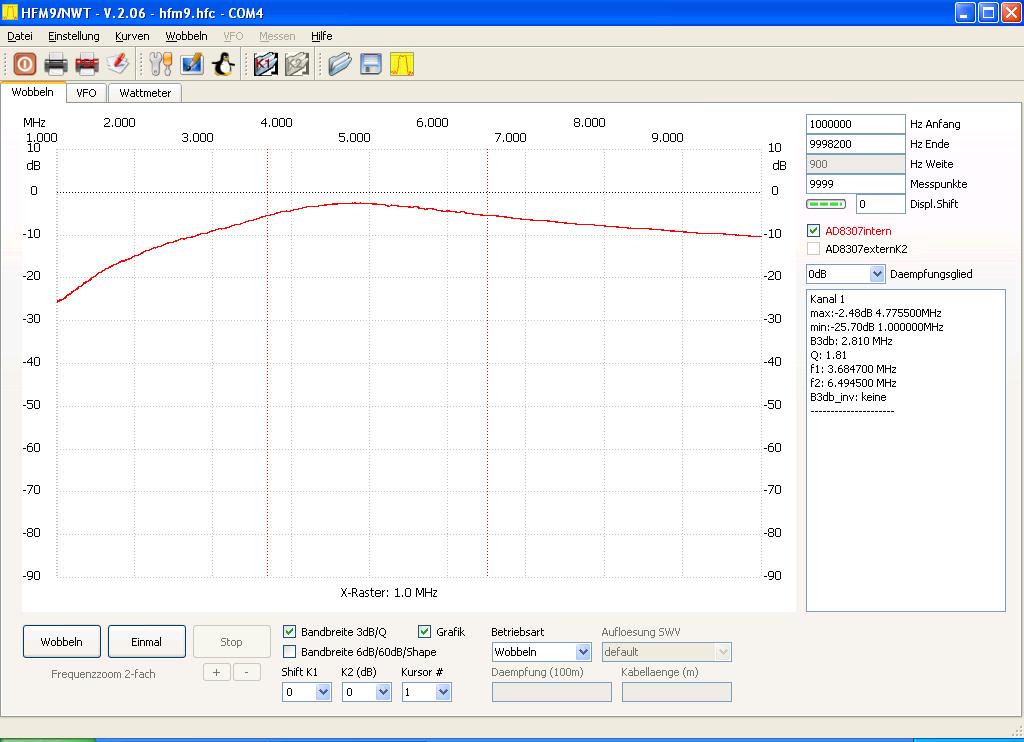Click the yellow curve manager icon
The height and width of the screenshot is (742, 1024).
(402, 64)
